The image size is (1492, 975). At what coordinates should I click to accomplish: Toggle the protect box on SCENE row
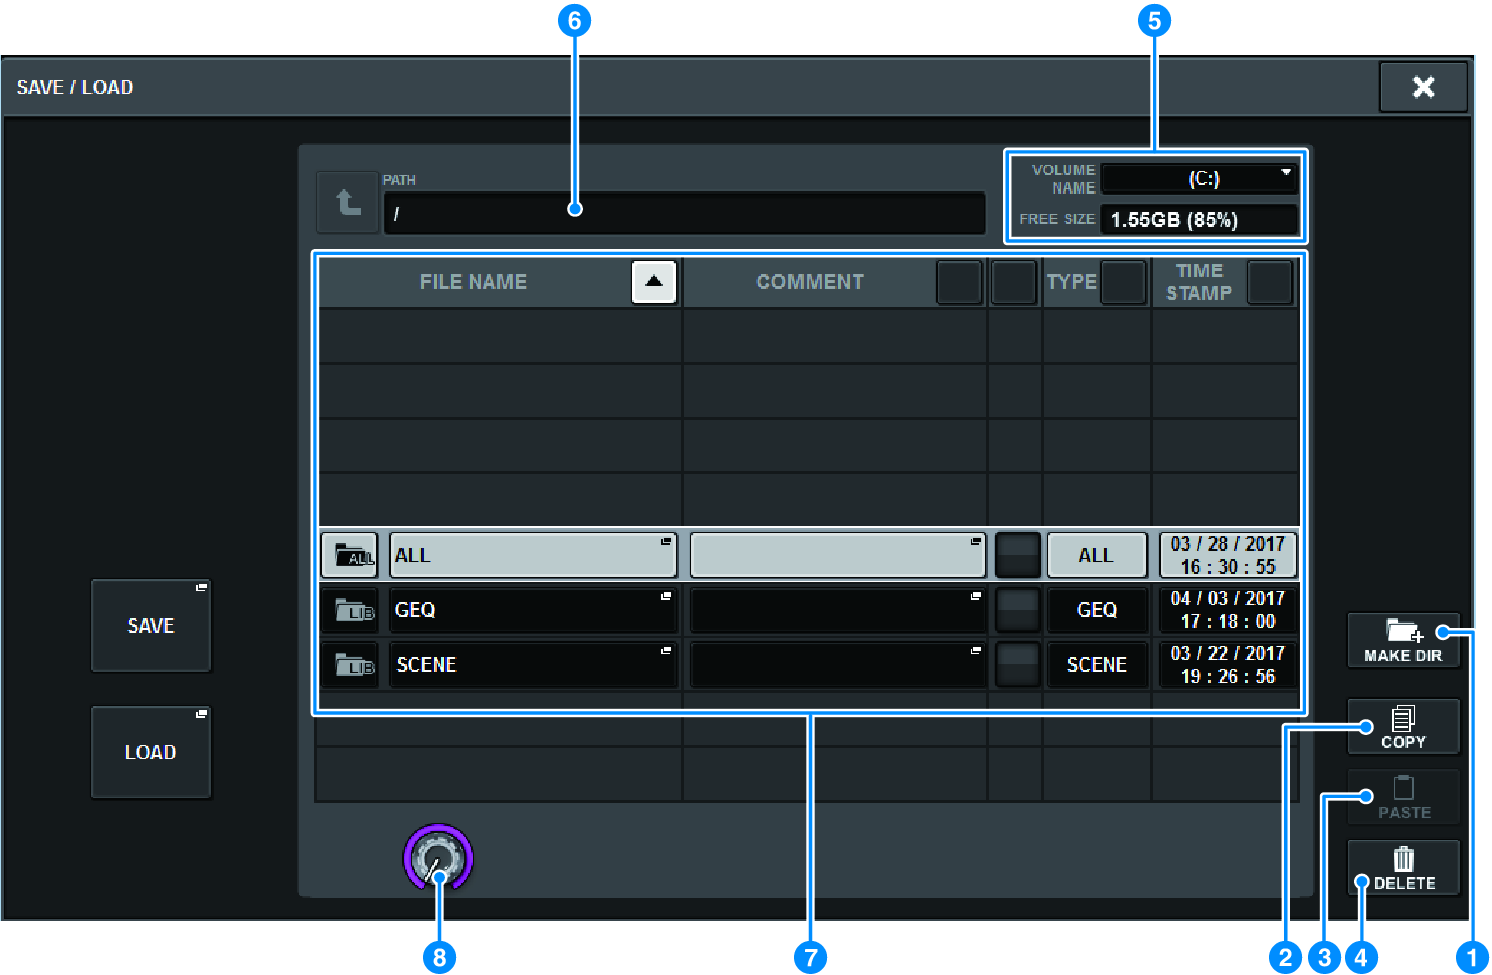pyautogui.click(x=1017, y=665)
